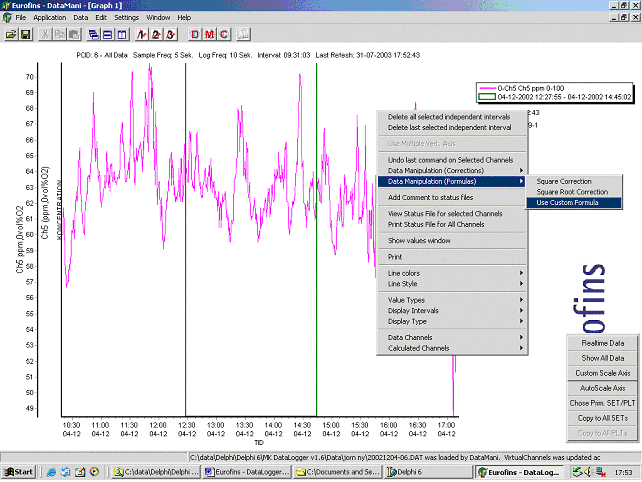Choose Print Status File for All Channels
642x482 pixels.
pyautogui.click(x=452, y=224)
